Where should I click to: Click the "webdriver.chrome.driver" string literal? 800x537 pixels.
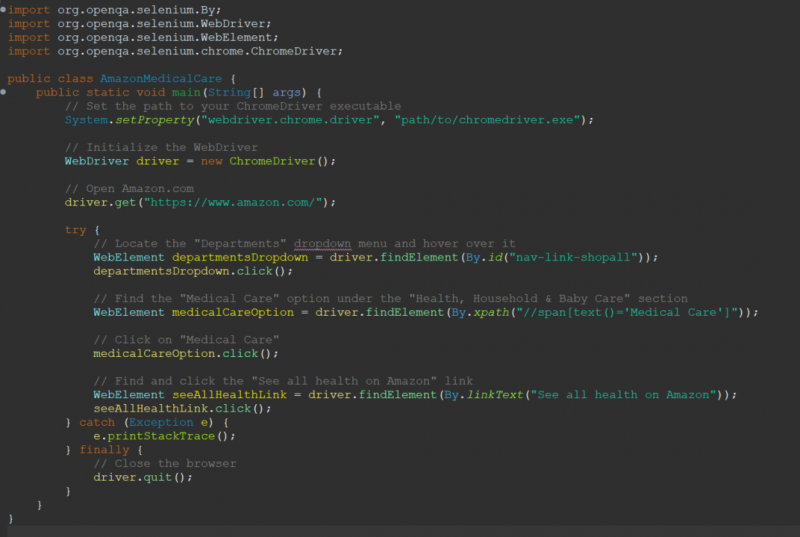tap(290, 120)
